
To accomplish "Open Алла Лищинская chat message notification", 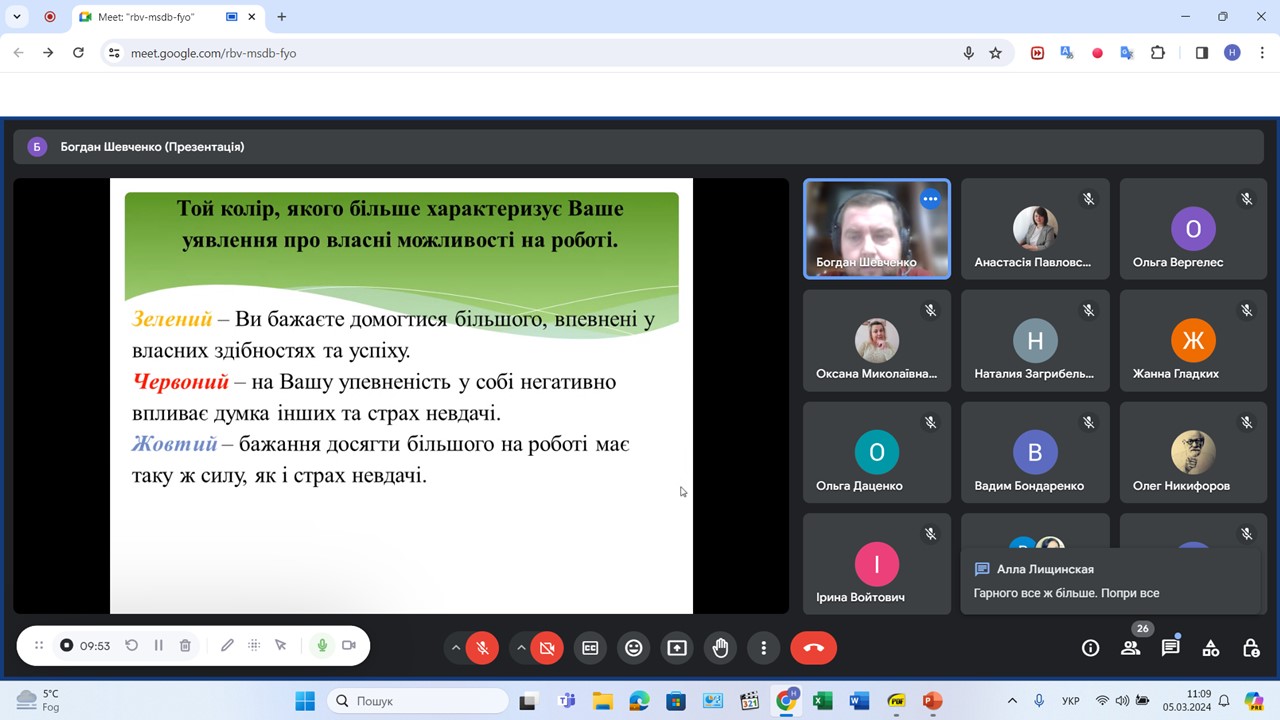I will coord(1110,581).
